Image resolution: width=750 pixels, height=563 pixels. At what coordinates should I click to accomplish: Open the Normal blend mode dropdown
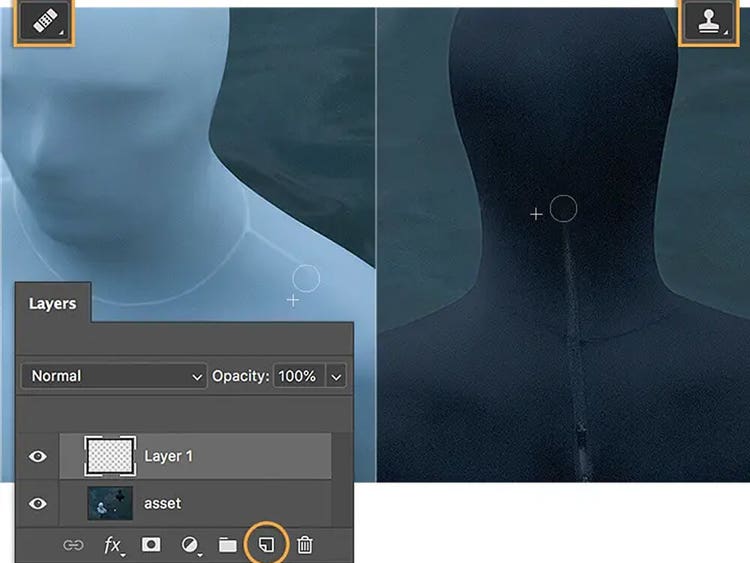[x=114, y=376]
